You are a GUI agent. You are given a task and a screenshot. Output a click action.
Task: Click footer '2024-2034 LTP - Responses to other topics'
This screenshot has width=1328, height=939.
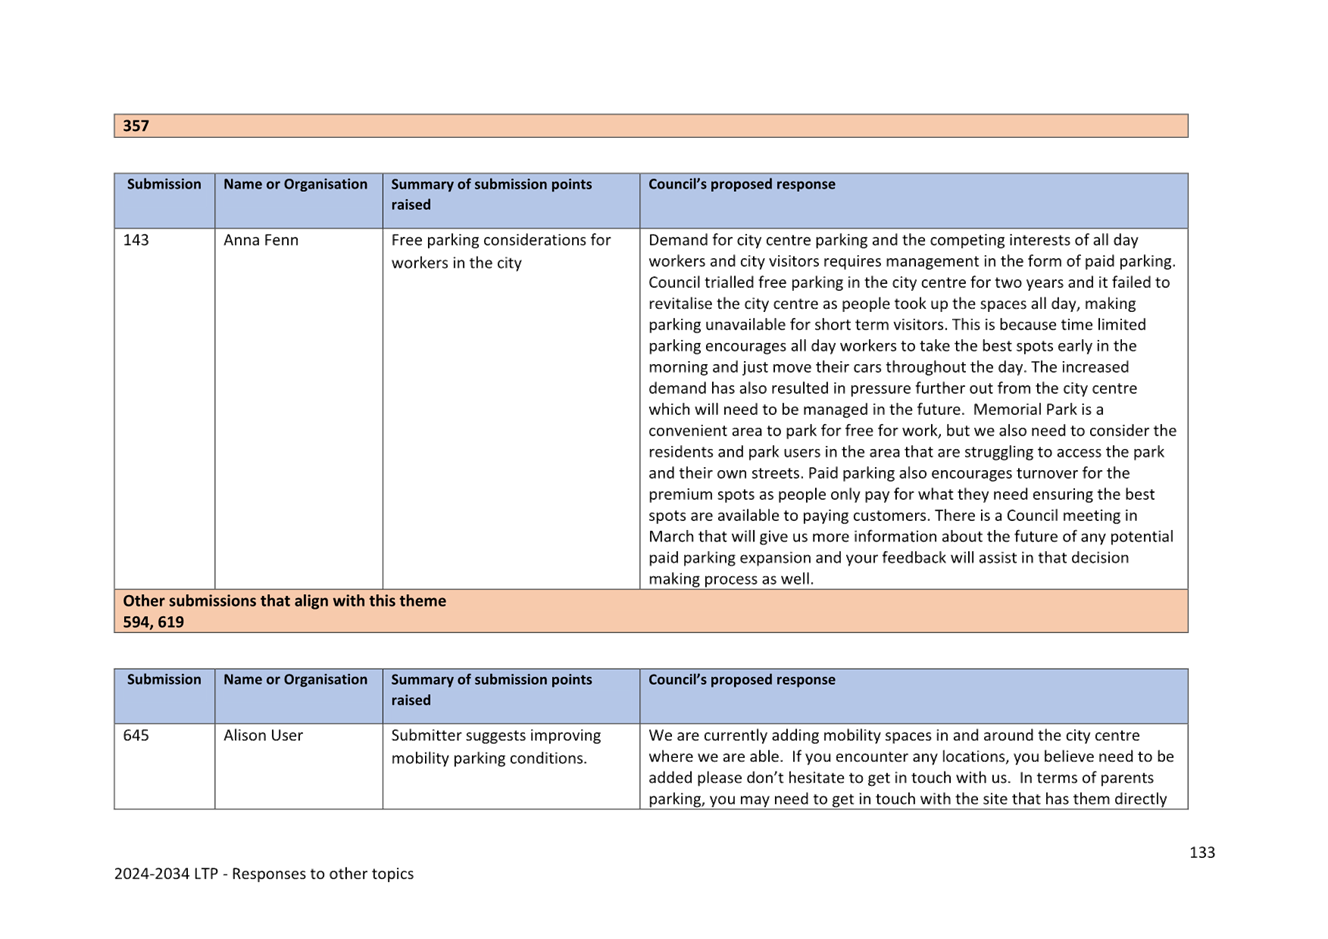[264, 873]
